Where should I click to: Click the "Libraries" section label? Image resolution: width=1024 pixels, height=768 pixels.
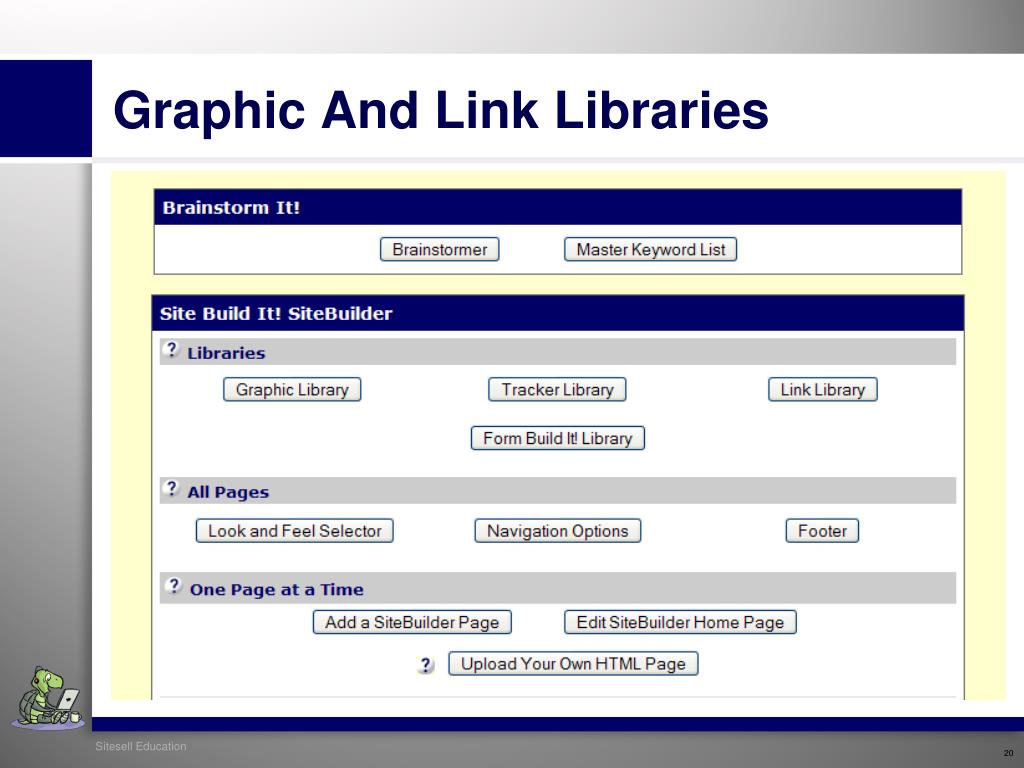[x=226, y=353]
